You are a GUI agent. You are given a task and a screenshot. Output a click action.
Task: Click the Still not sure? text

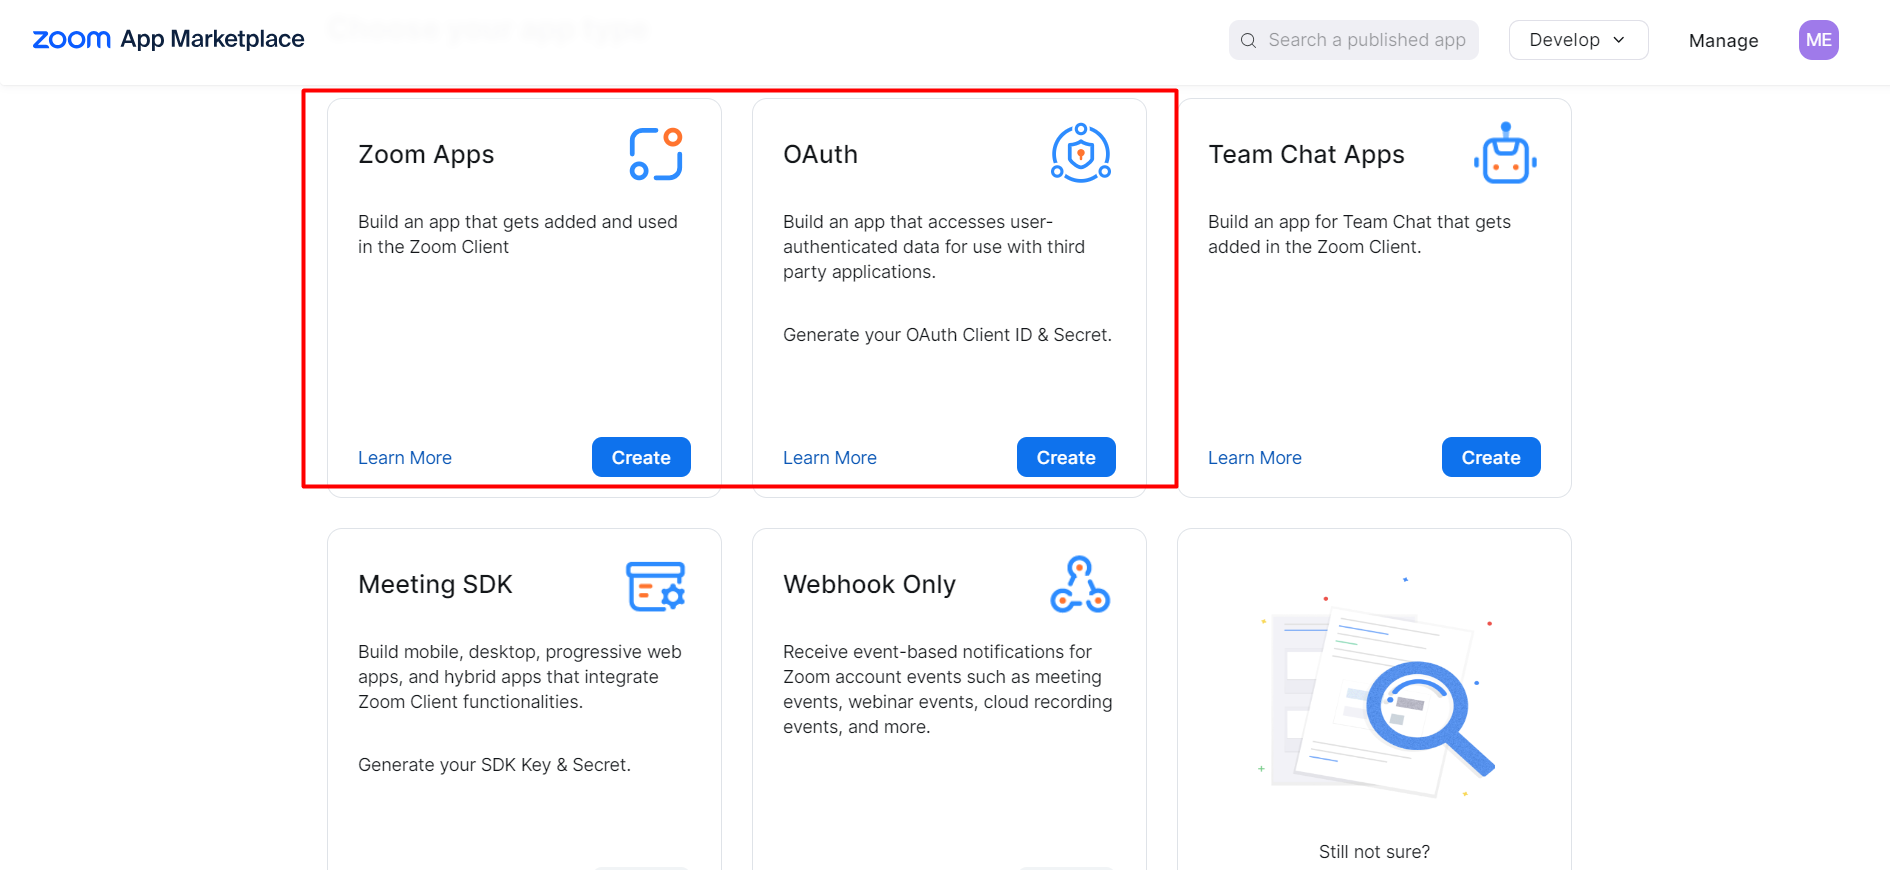[1374, 852]
